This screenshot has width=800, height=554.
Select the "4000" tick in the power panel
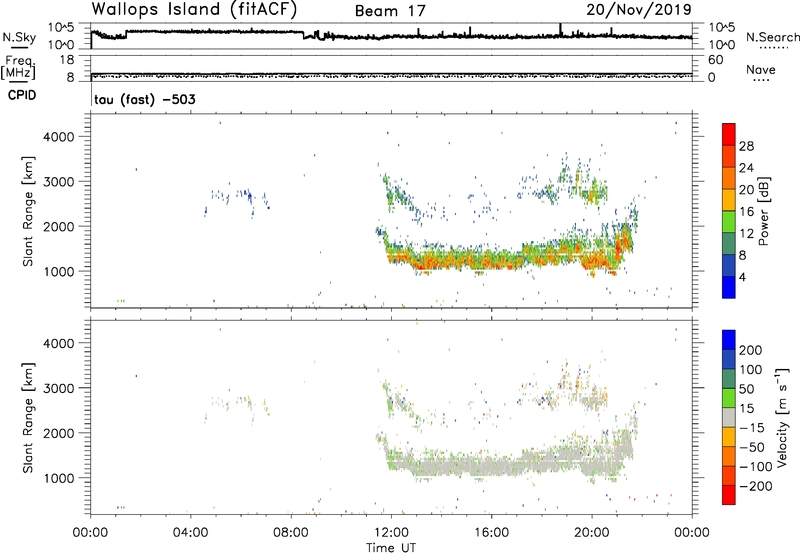tap(58, 137)
